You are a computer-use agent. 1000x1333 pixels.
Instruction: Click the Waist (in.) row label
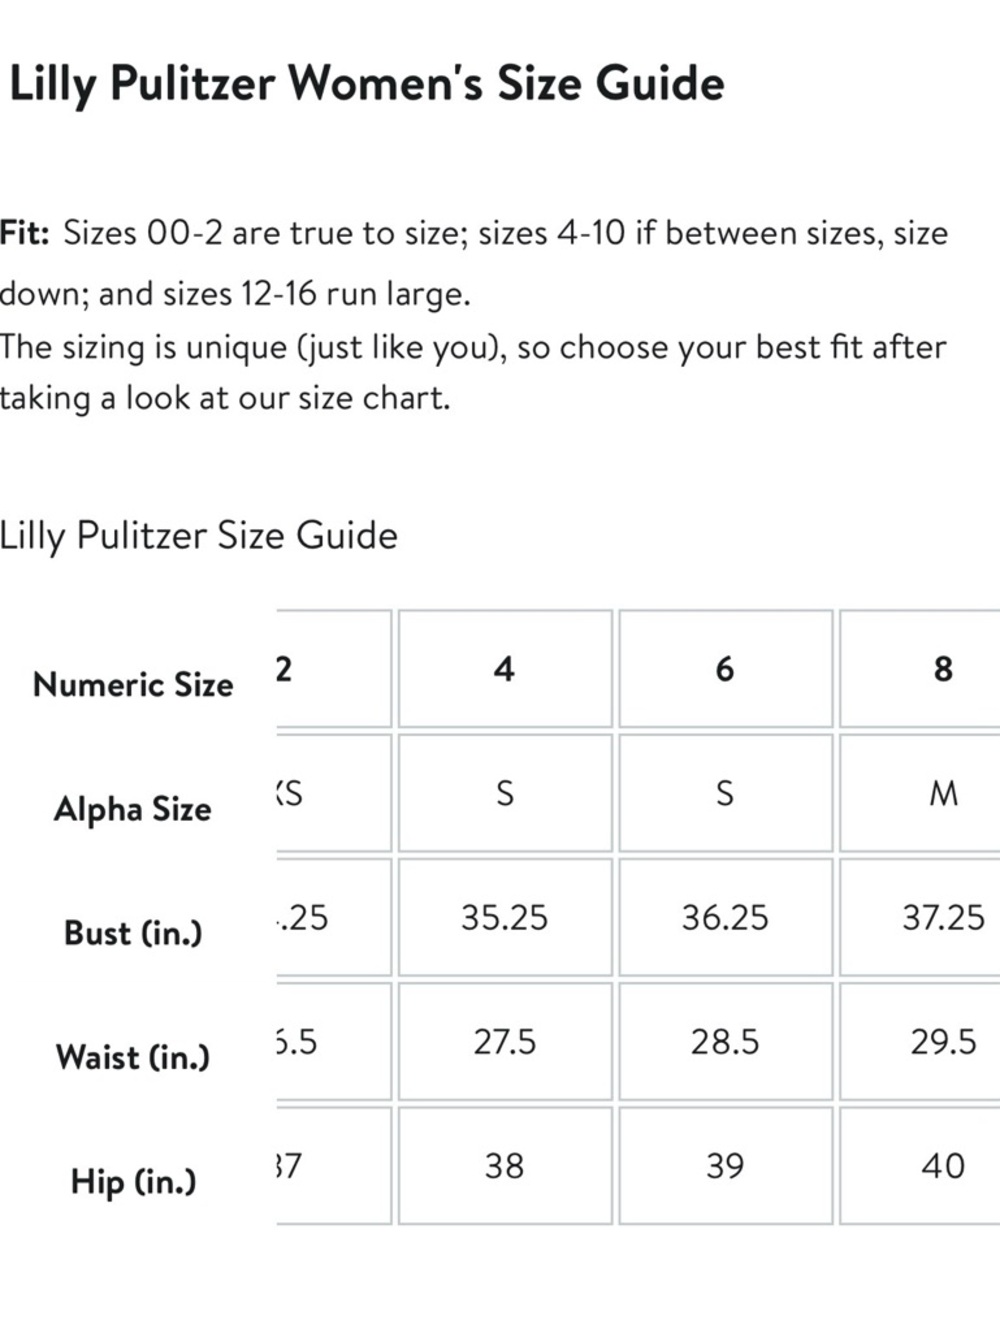point(133,1056)
